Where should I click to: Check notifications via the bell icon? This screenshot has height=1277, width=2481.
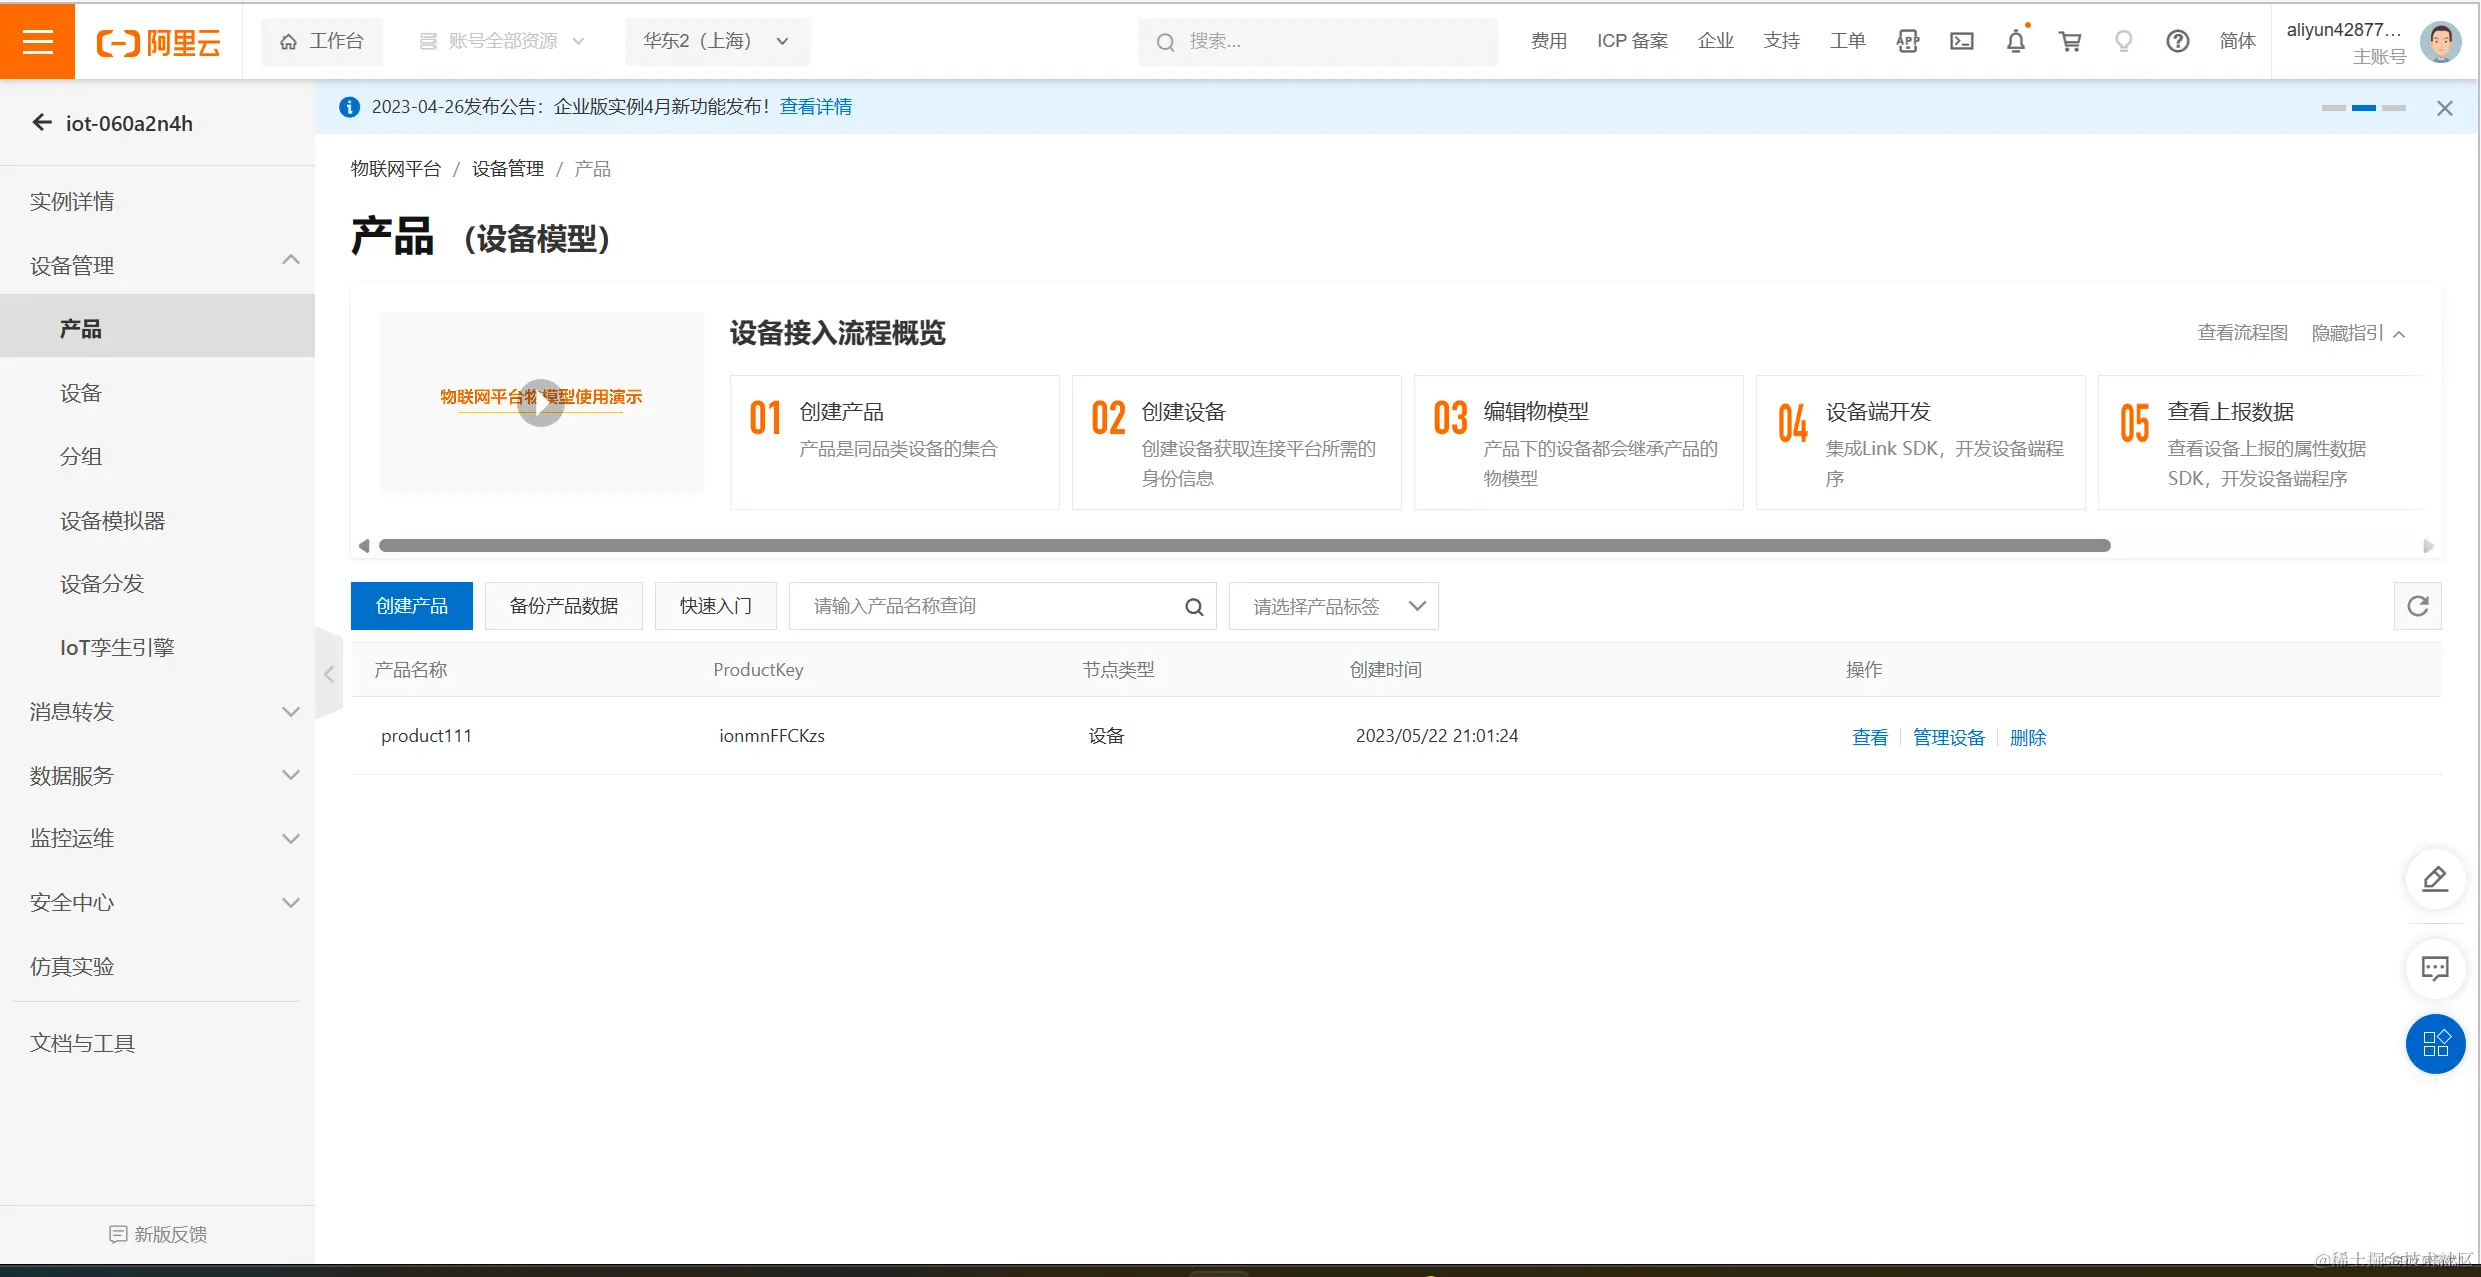click(x=2015, y=41)
